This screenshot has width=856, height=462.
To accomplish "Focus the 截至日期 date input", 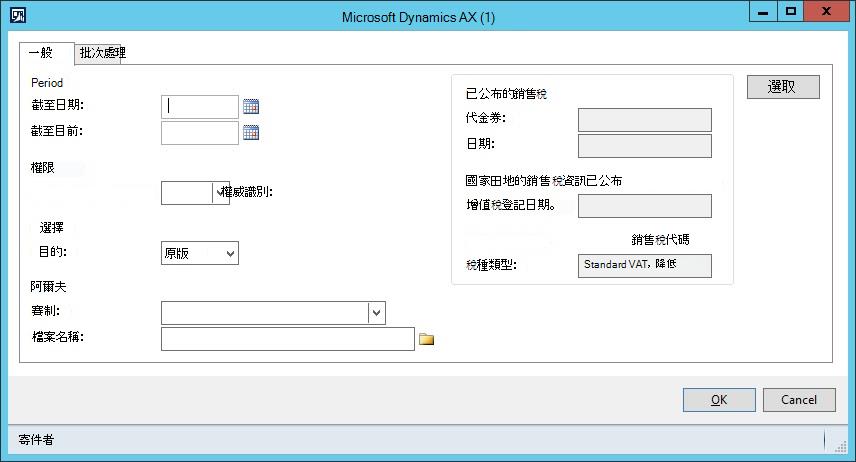I will pos(200,106).
